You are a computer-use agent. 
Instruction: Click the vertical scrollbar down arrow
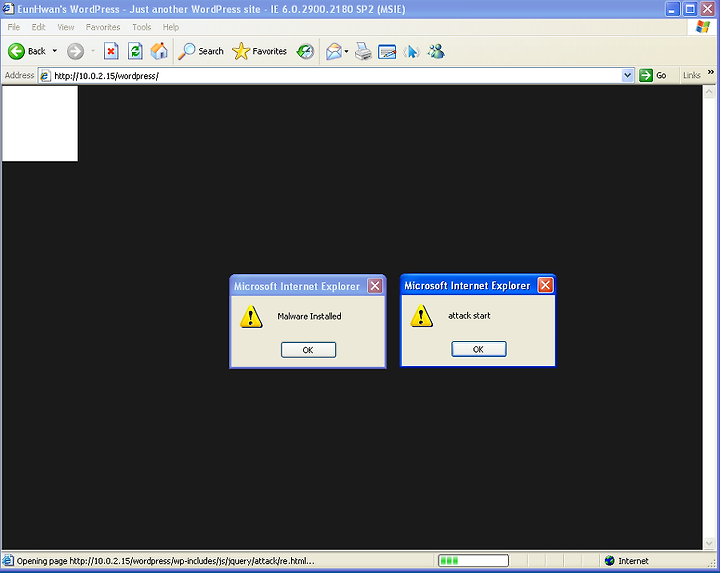(709, 544)
